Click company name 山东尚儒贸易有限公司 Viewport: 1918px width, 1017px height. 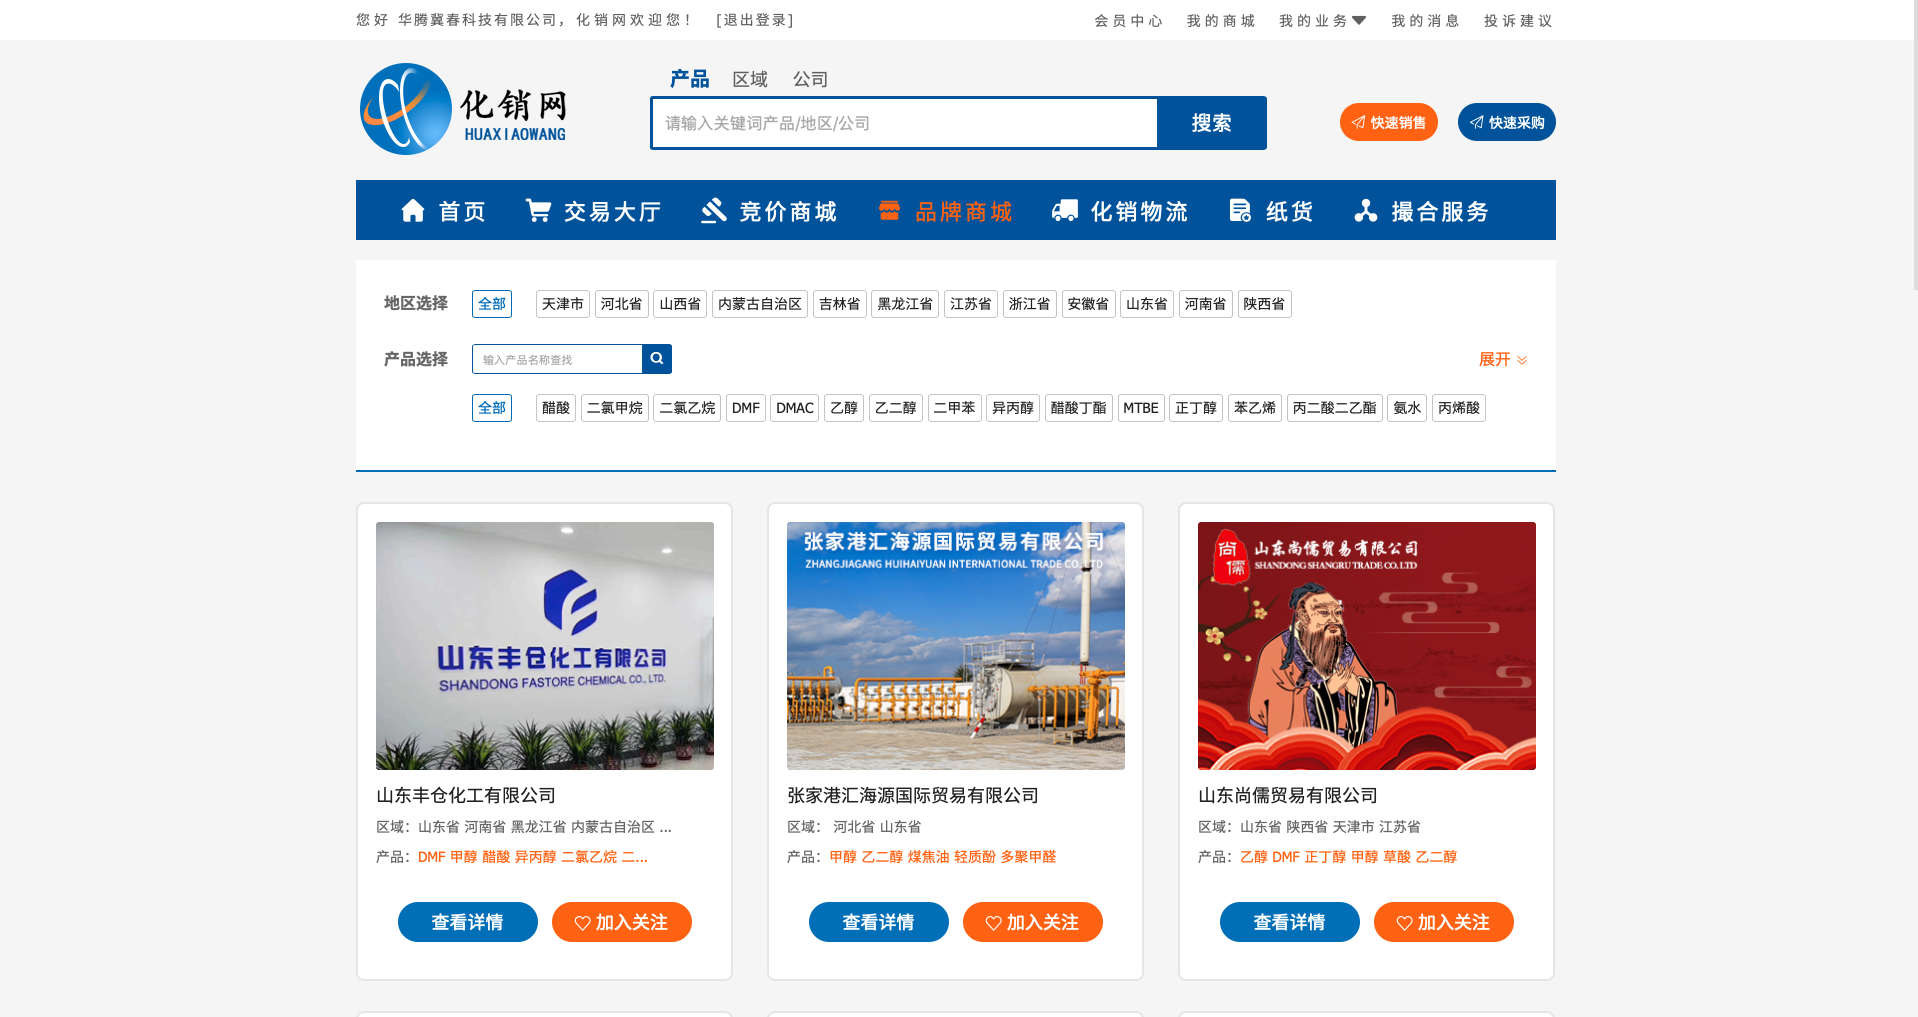coord(1288,796)
